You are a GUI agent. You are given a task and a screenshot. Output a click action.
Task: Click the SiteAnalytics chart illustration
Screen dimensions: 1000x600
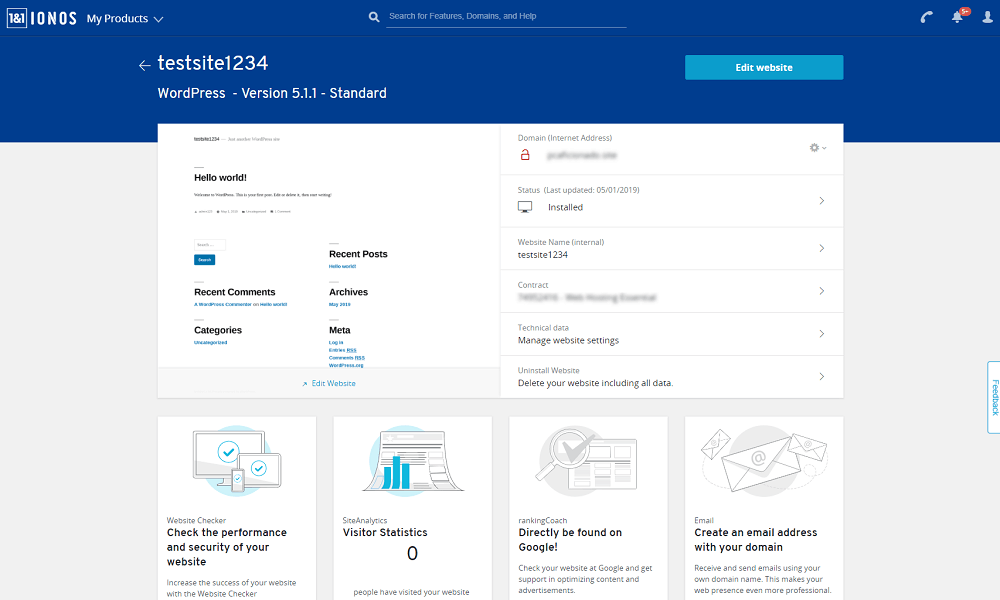(413, 461)
